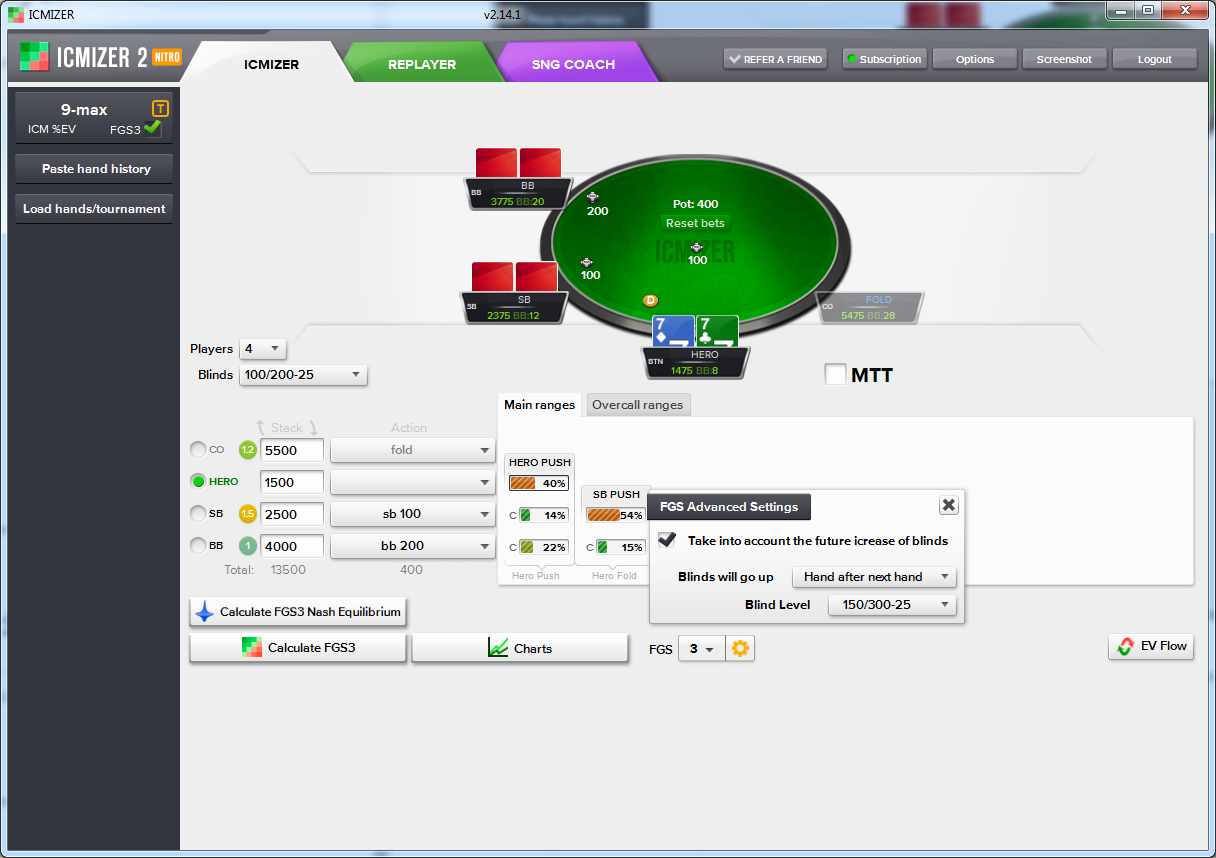Click the green 1 badge beside BB
This screenshot has width=1216, height=858.
(x=248, y=546)
